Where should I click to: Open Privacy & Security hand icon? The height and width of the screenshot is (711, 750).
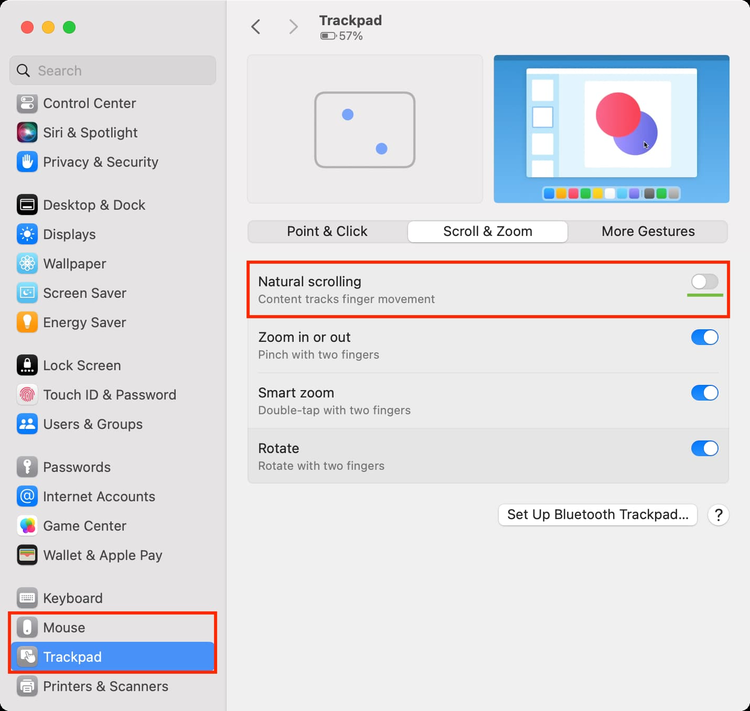[x=27, y=162]
